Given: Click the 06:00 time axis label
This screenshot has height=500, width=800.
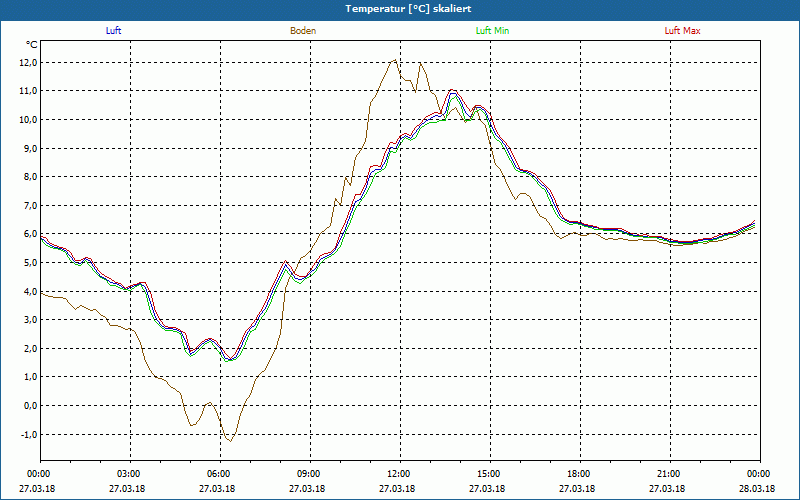Looking at the screenshot, I should (x=220, y=474).
